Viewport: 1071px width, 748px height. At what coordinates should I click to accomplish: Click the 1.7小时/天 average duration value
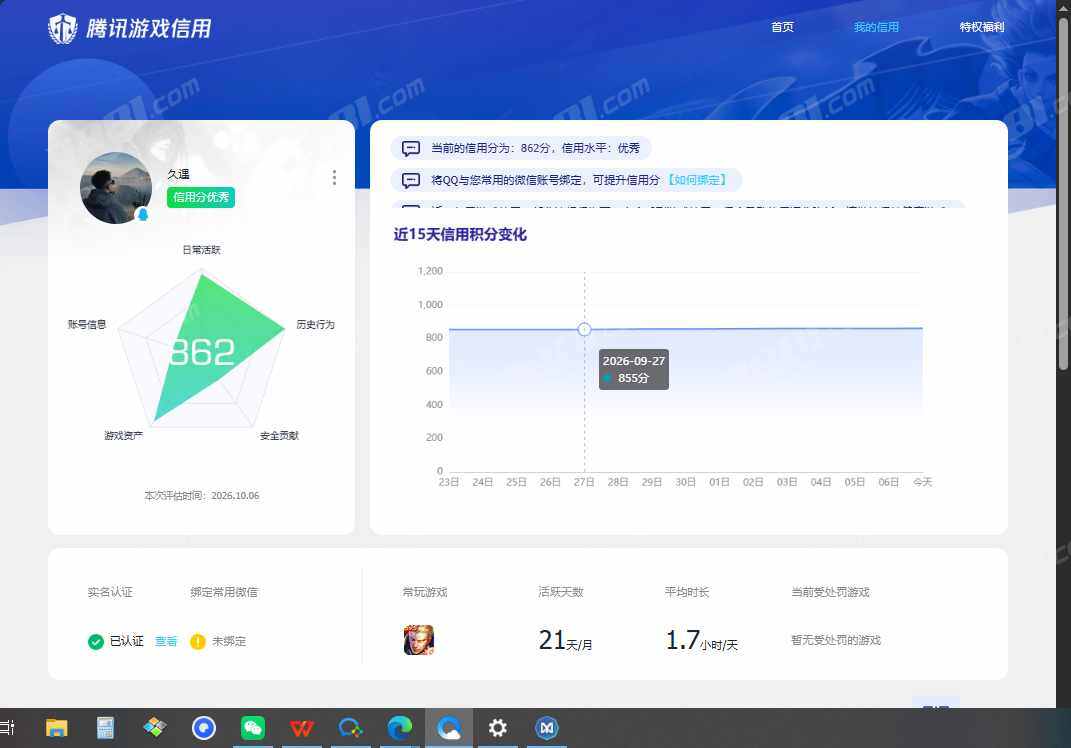[x=701, y=641]
